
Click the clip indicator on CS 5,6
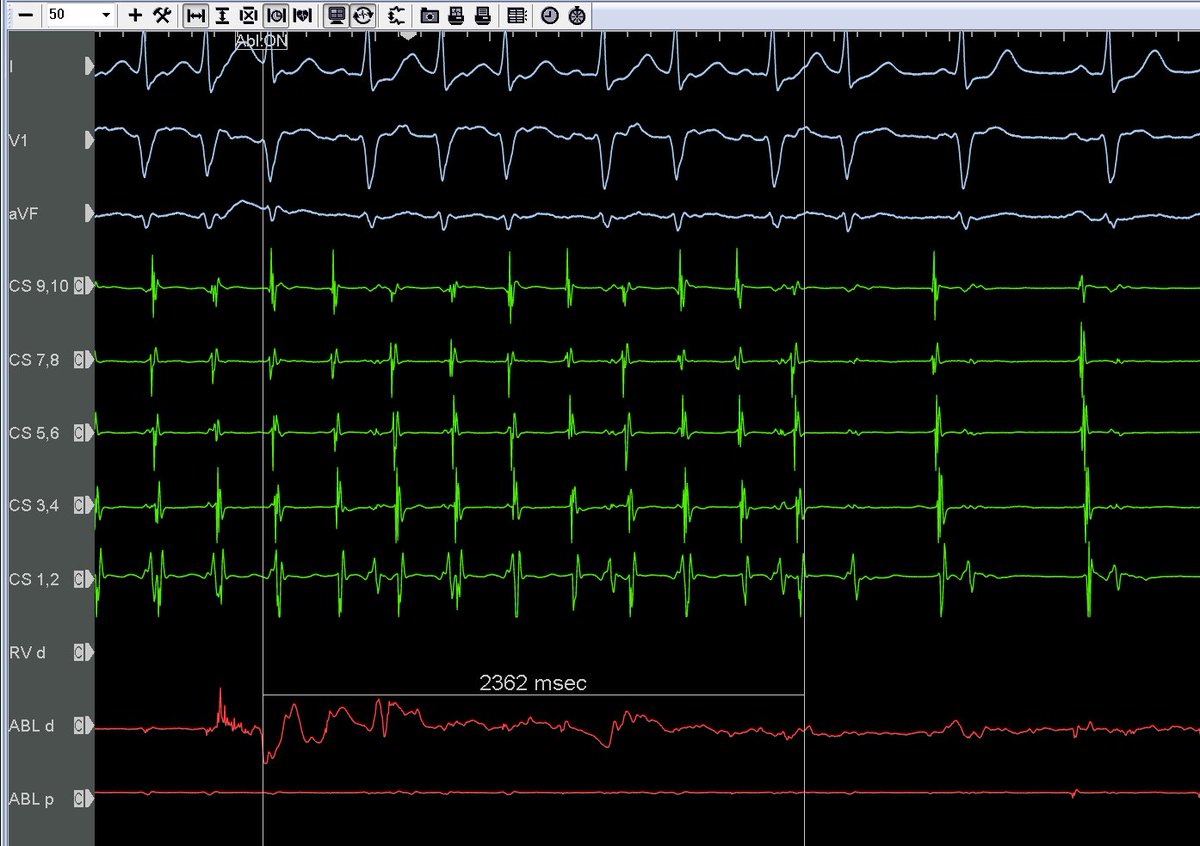[78, 433]
